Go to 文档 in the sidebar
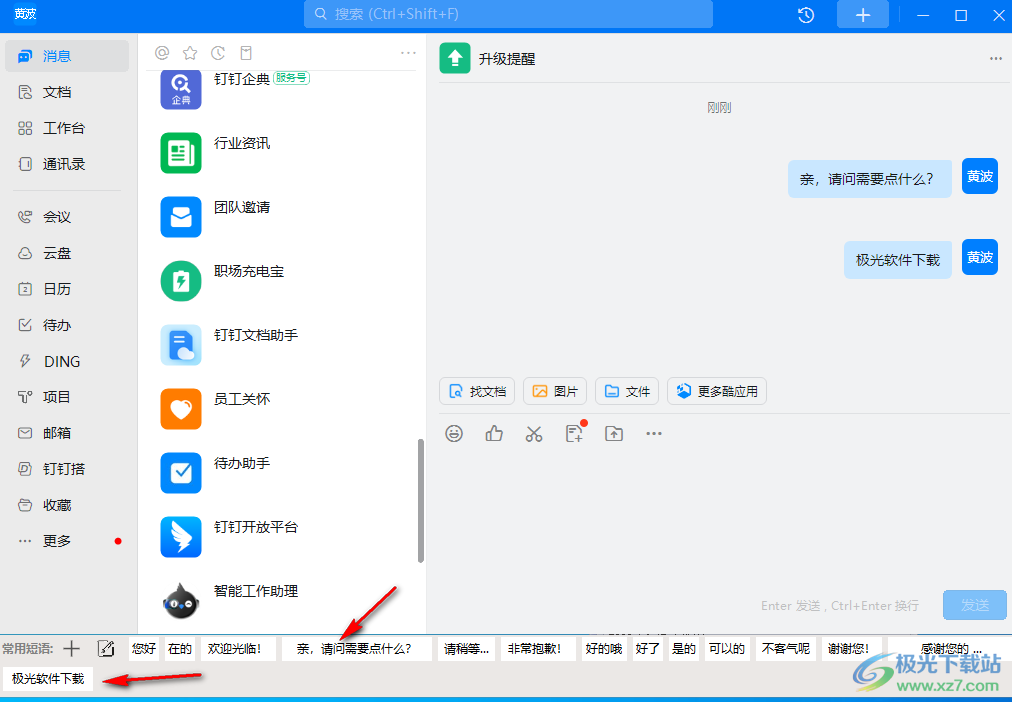Viewport: 1012px width, 702px height. pos(67,92)
